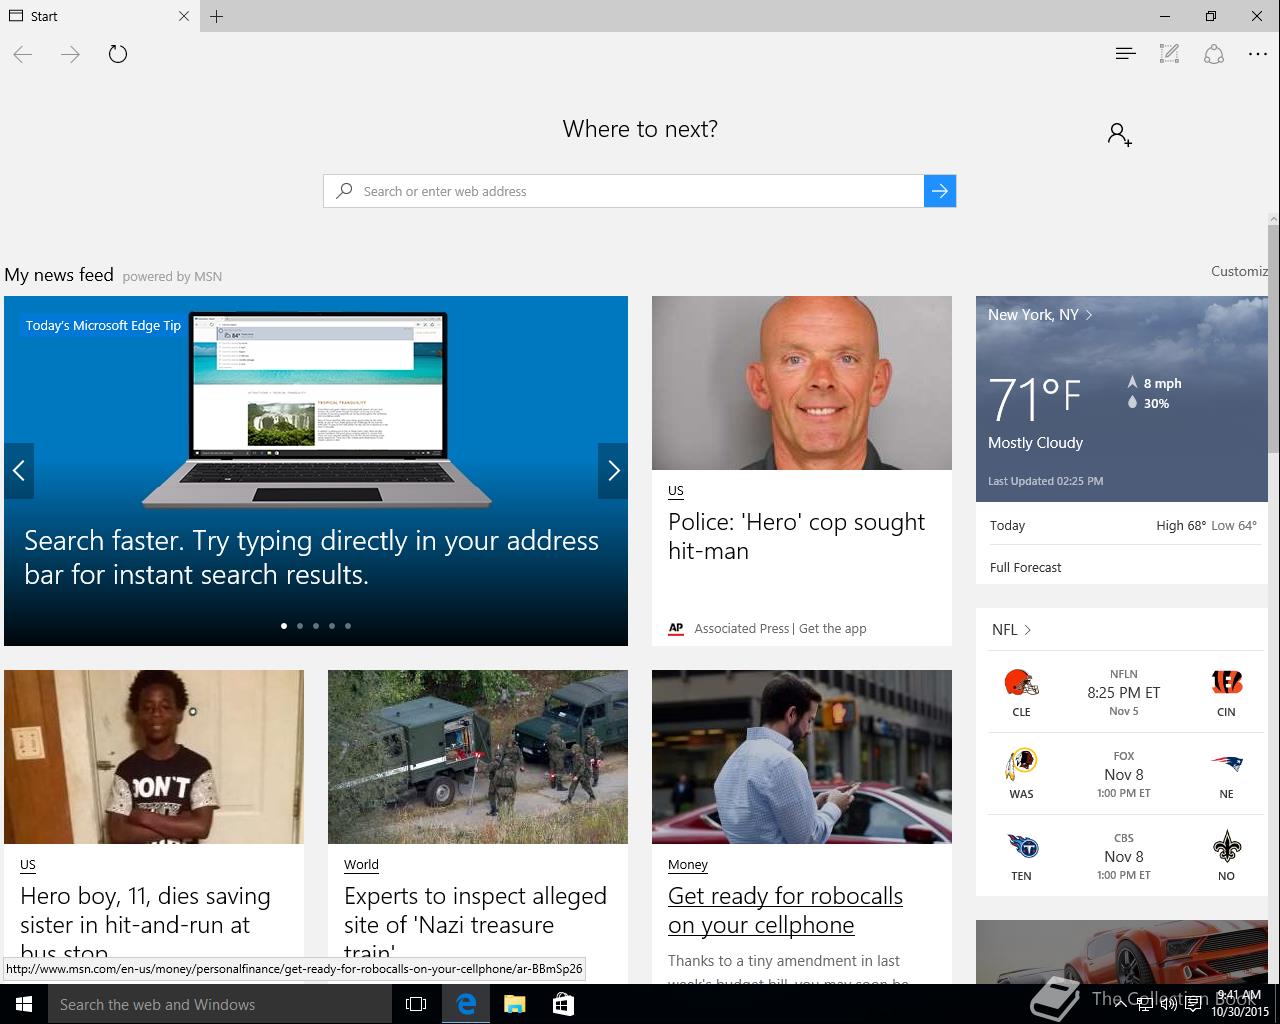Click the Search the web and Windows box
Screen dimensions: 1280x1024
pos(220,1004)
